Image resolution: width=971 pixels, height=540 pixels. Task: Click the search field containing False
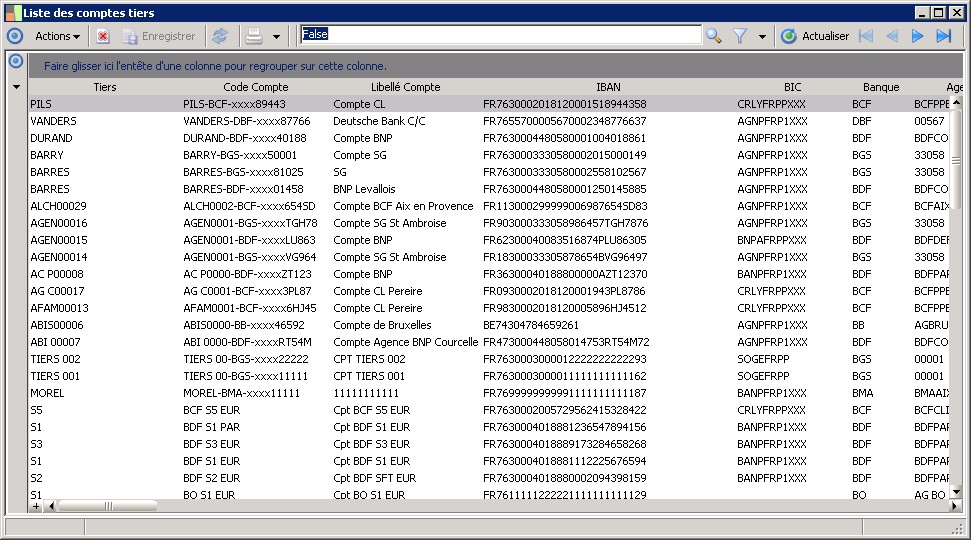point(500,35)
